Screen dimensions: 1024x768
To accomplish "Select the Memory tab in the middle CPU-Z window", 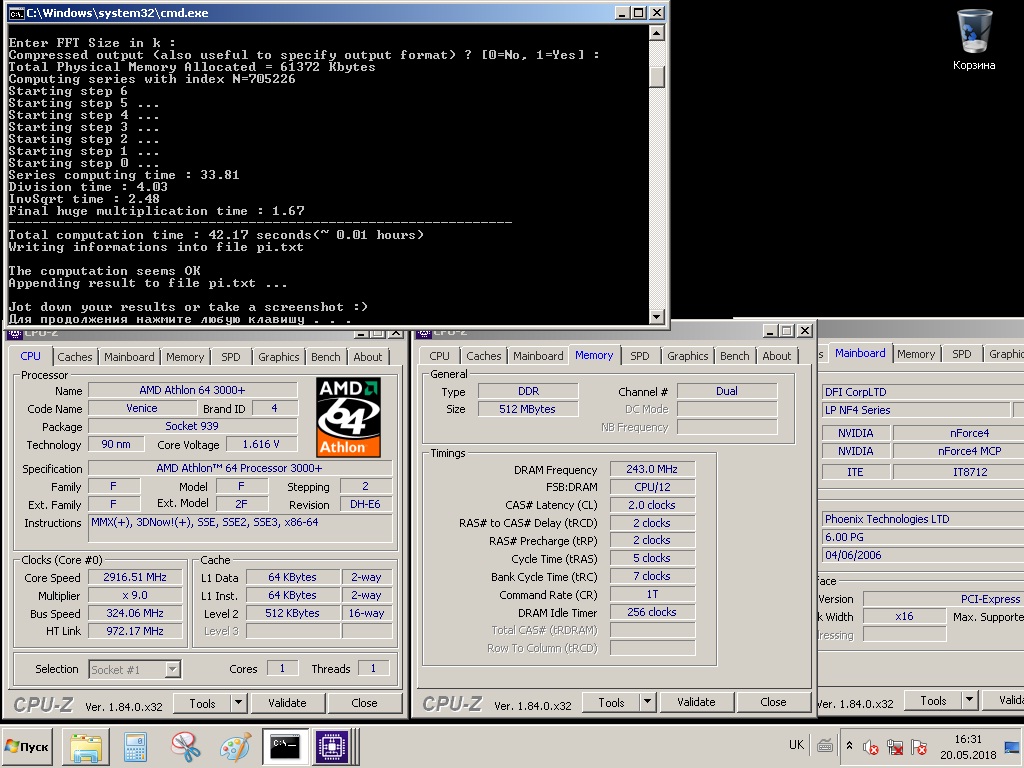I will pyautogui.click(x=594, y=355).
